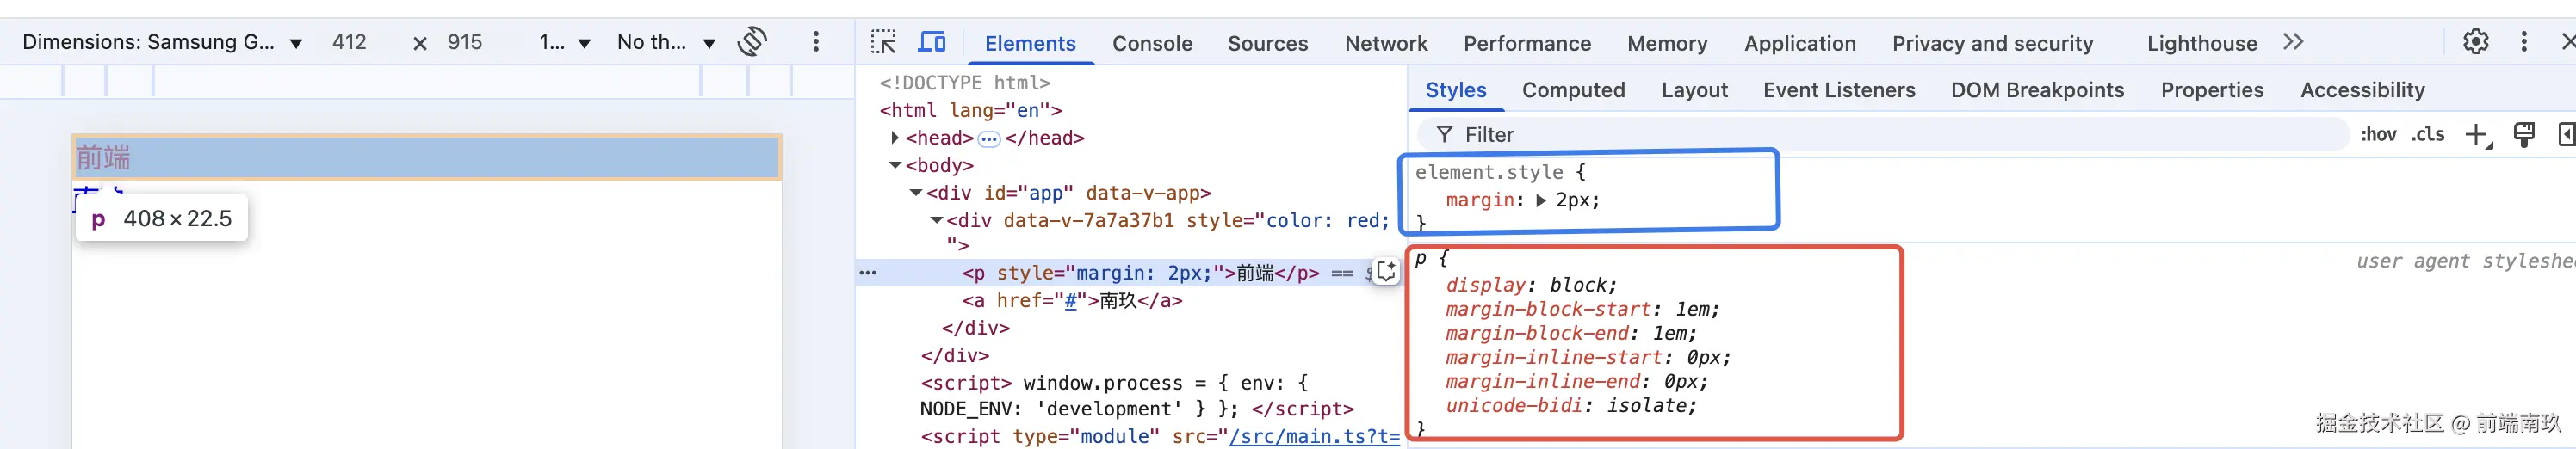Viewport: 2576px width, 449px height.
Task: Click the element.style selector
Action: 1488,172
